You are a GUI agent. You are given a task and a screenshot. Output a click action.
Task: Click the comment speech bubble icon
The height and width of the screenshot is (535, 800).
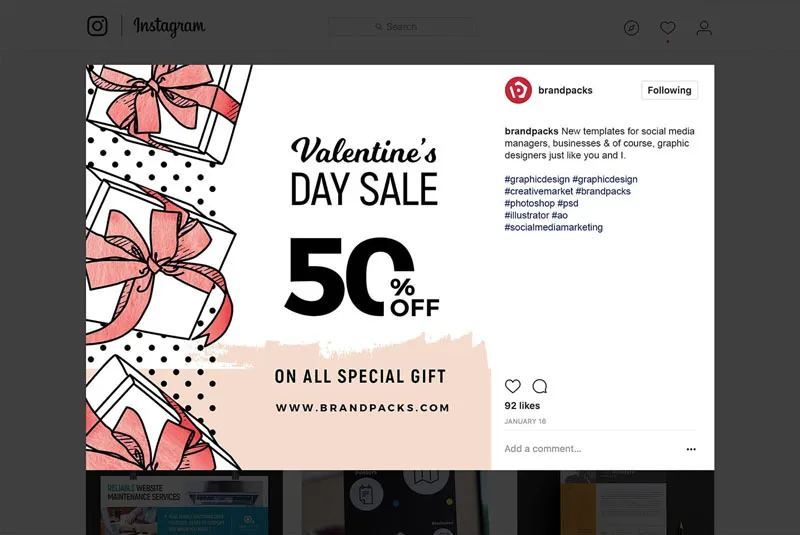[x=540, y=386]
